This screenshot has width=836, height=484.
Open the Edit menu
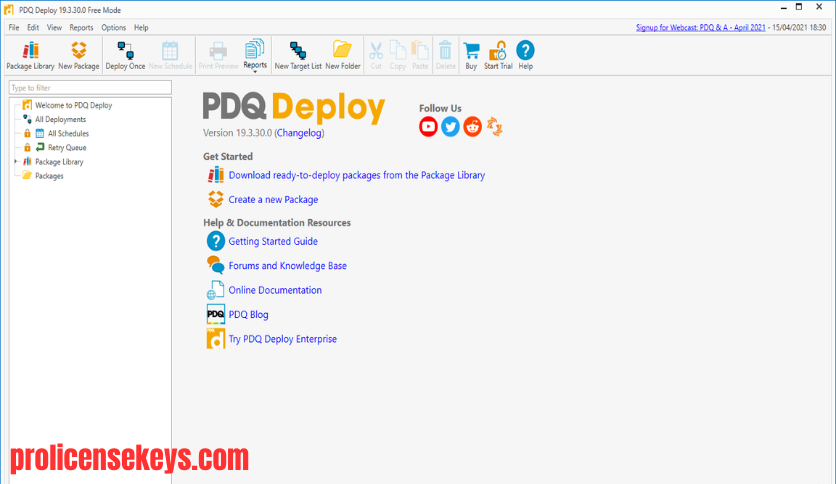point(33,28)
